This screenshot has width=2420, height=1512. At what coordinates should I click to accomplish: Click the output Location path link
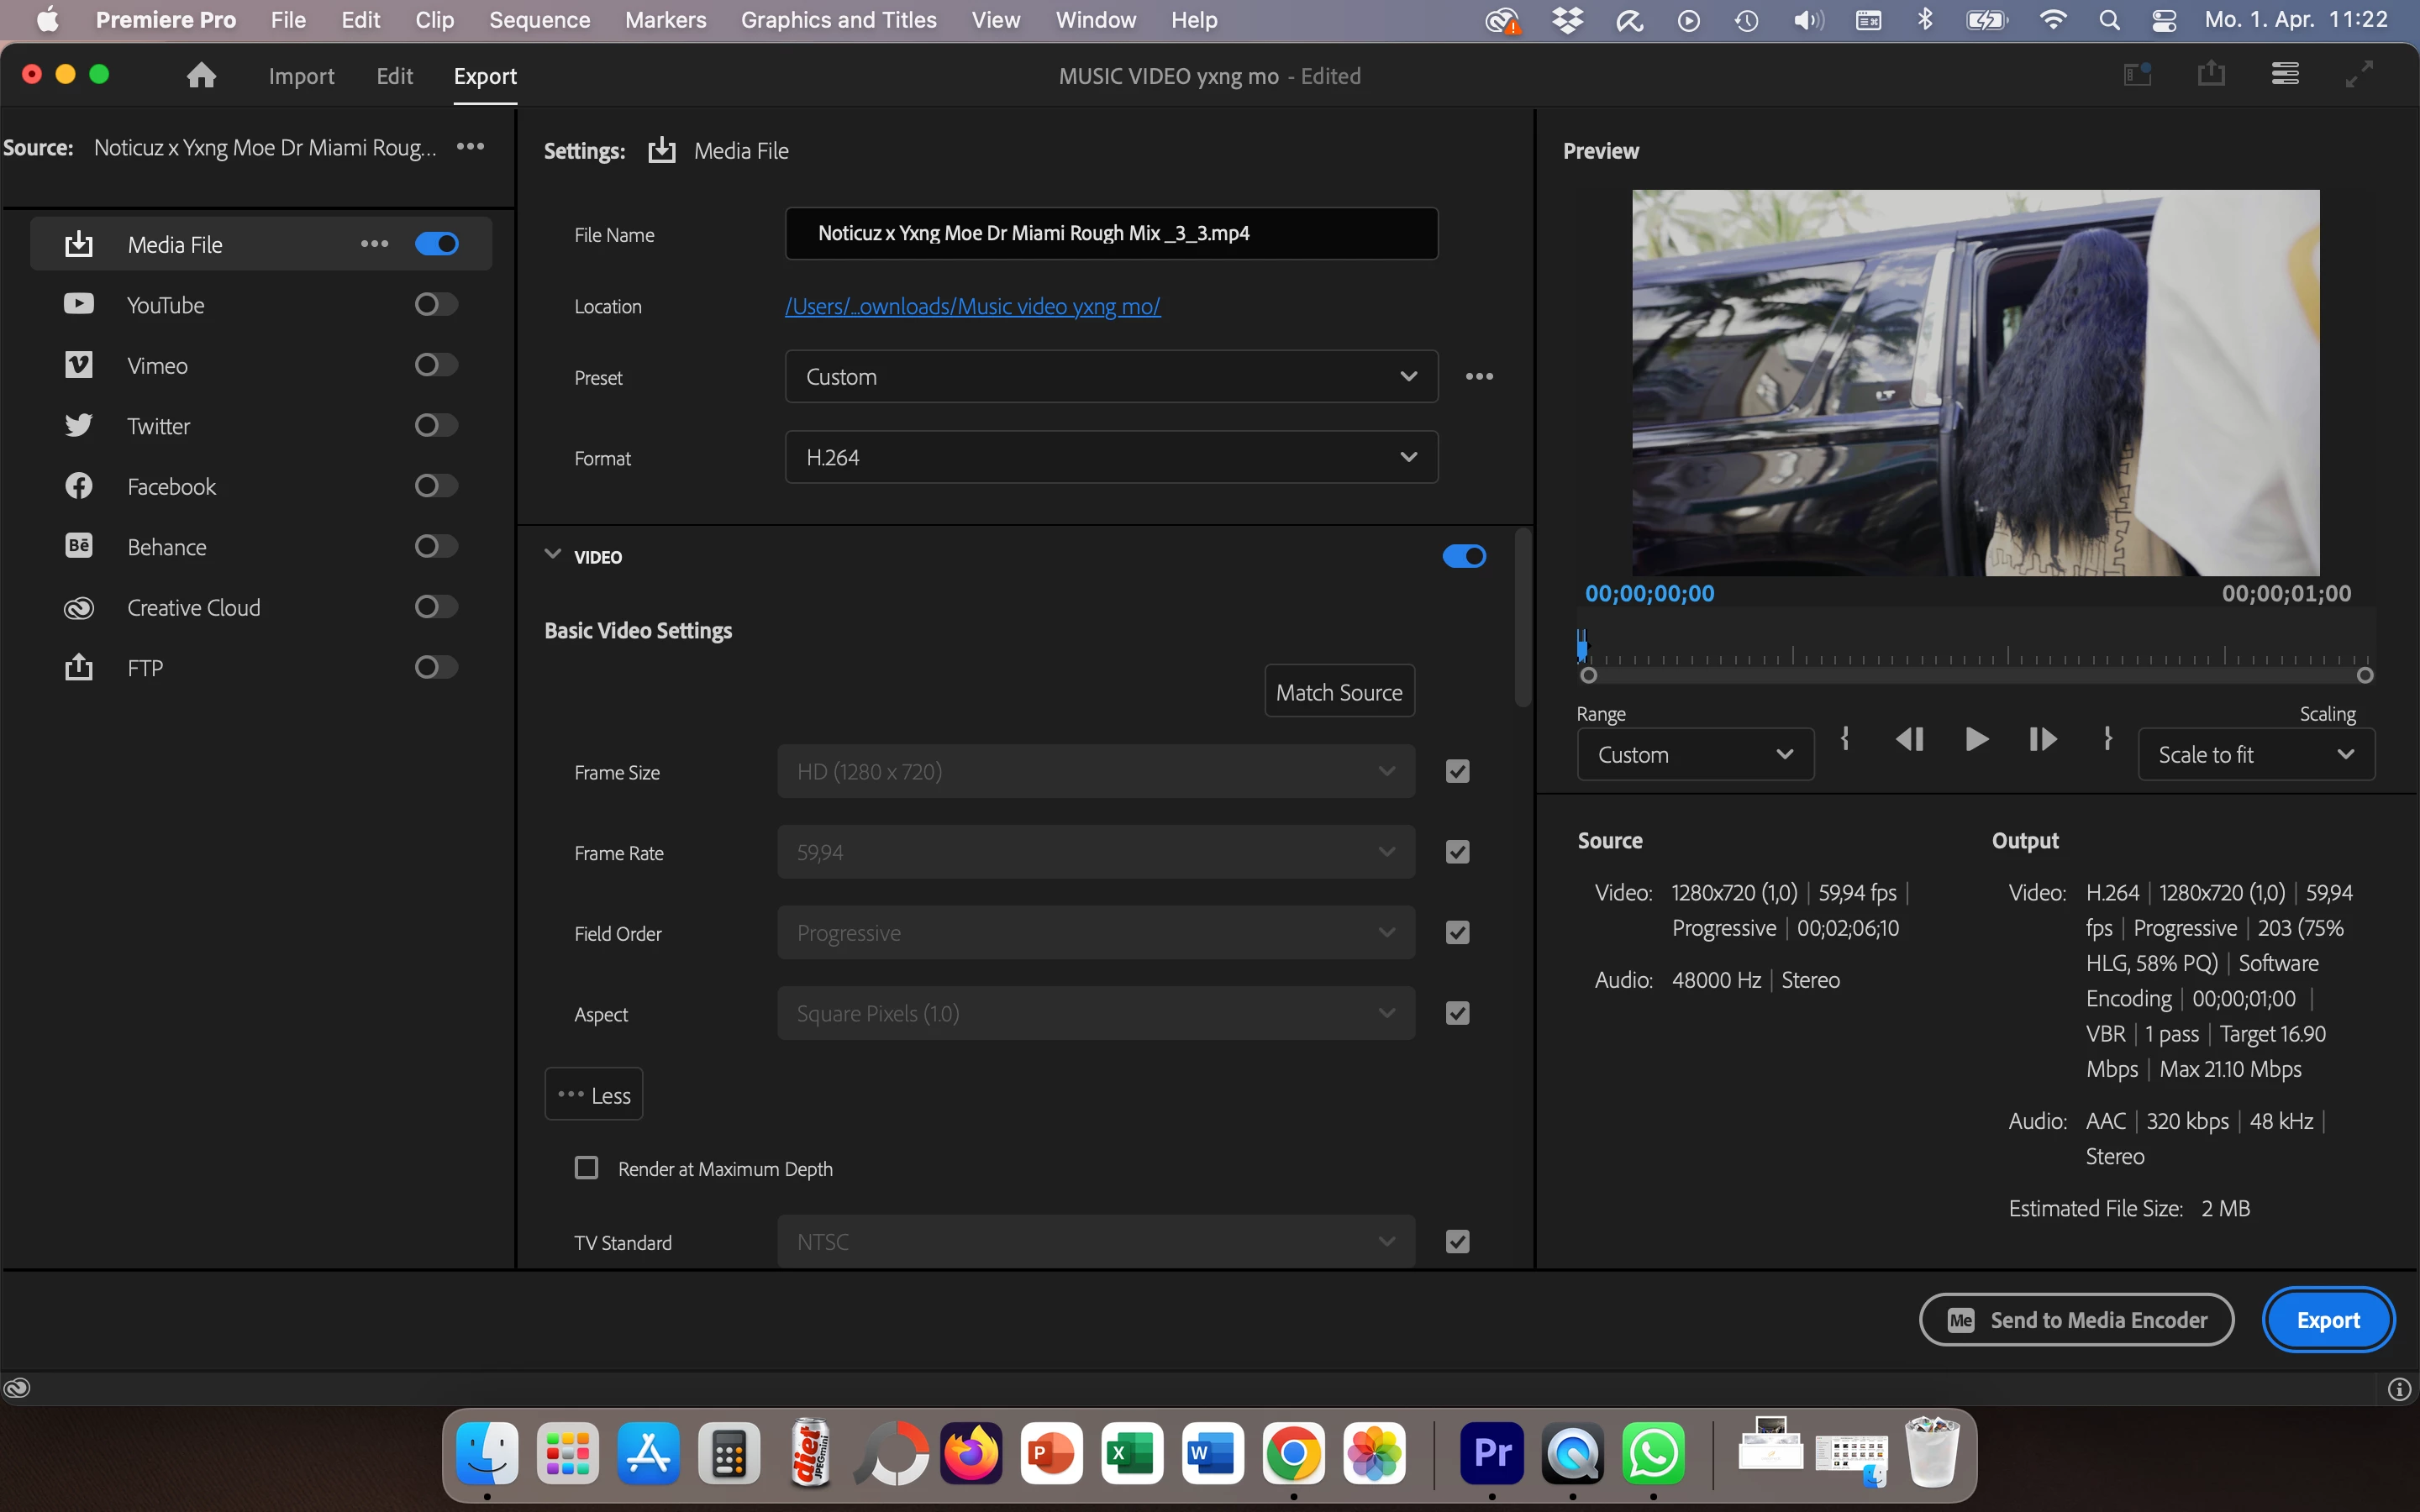pos(972,306)
